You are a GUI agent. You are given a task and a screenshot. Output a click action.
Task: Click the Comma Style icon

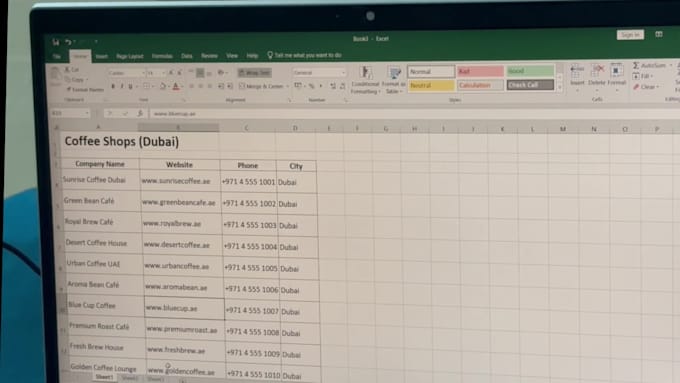pos(320,86)
